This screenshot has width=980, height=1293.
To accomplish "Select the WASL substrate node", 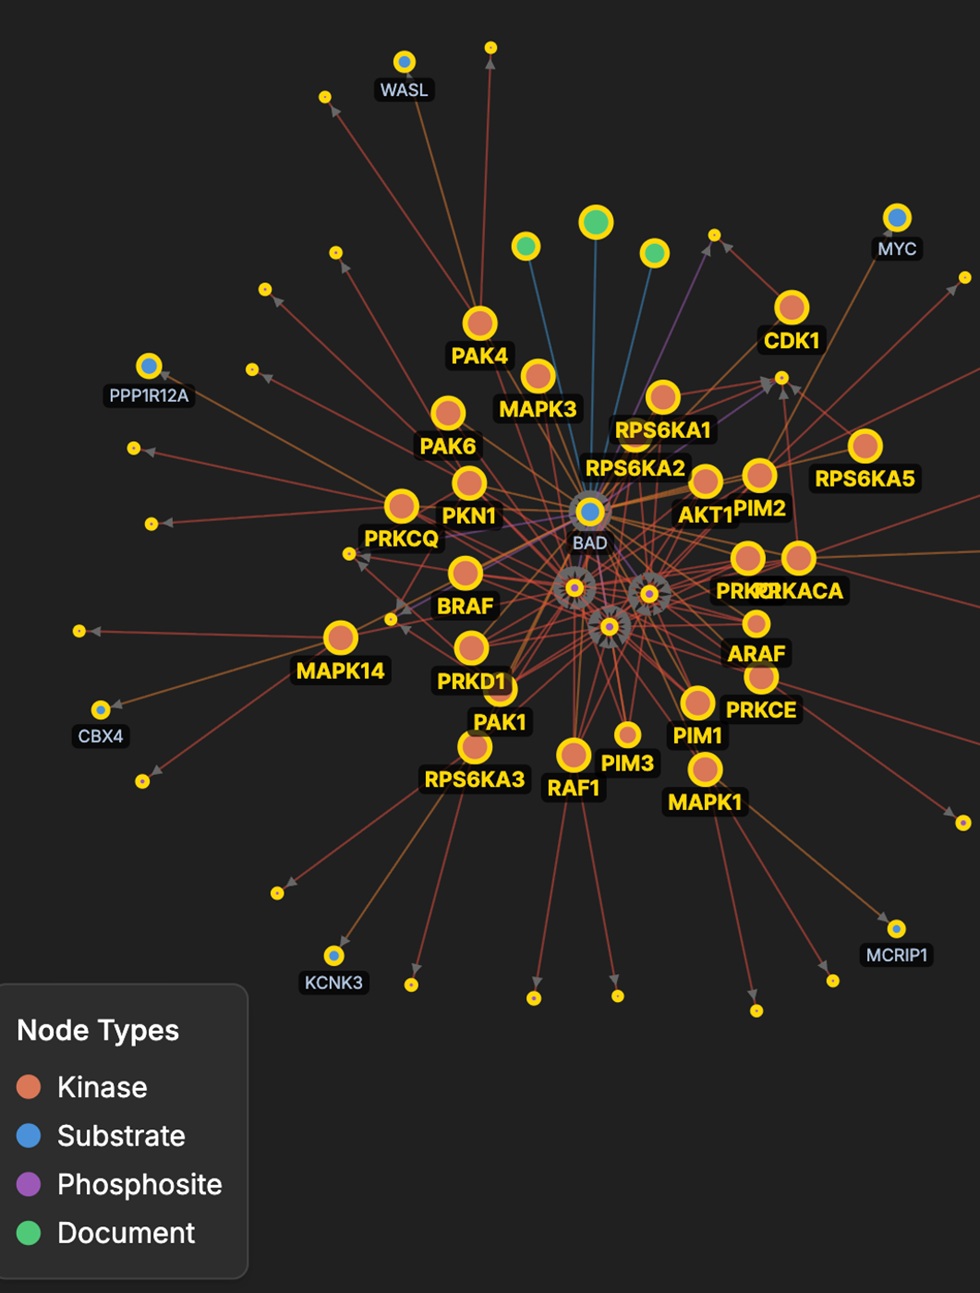I will pos(404,62).
